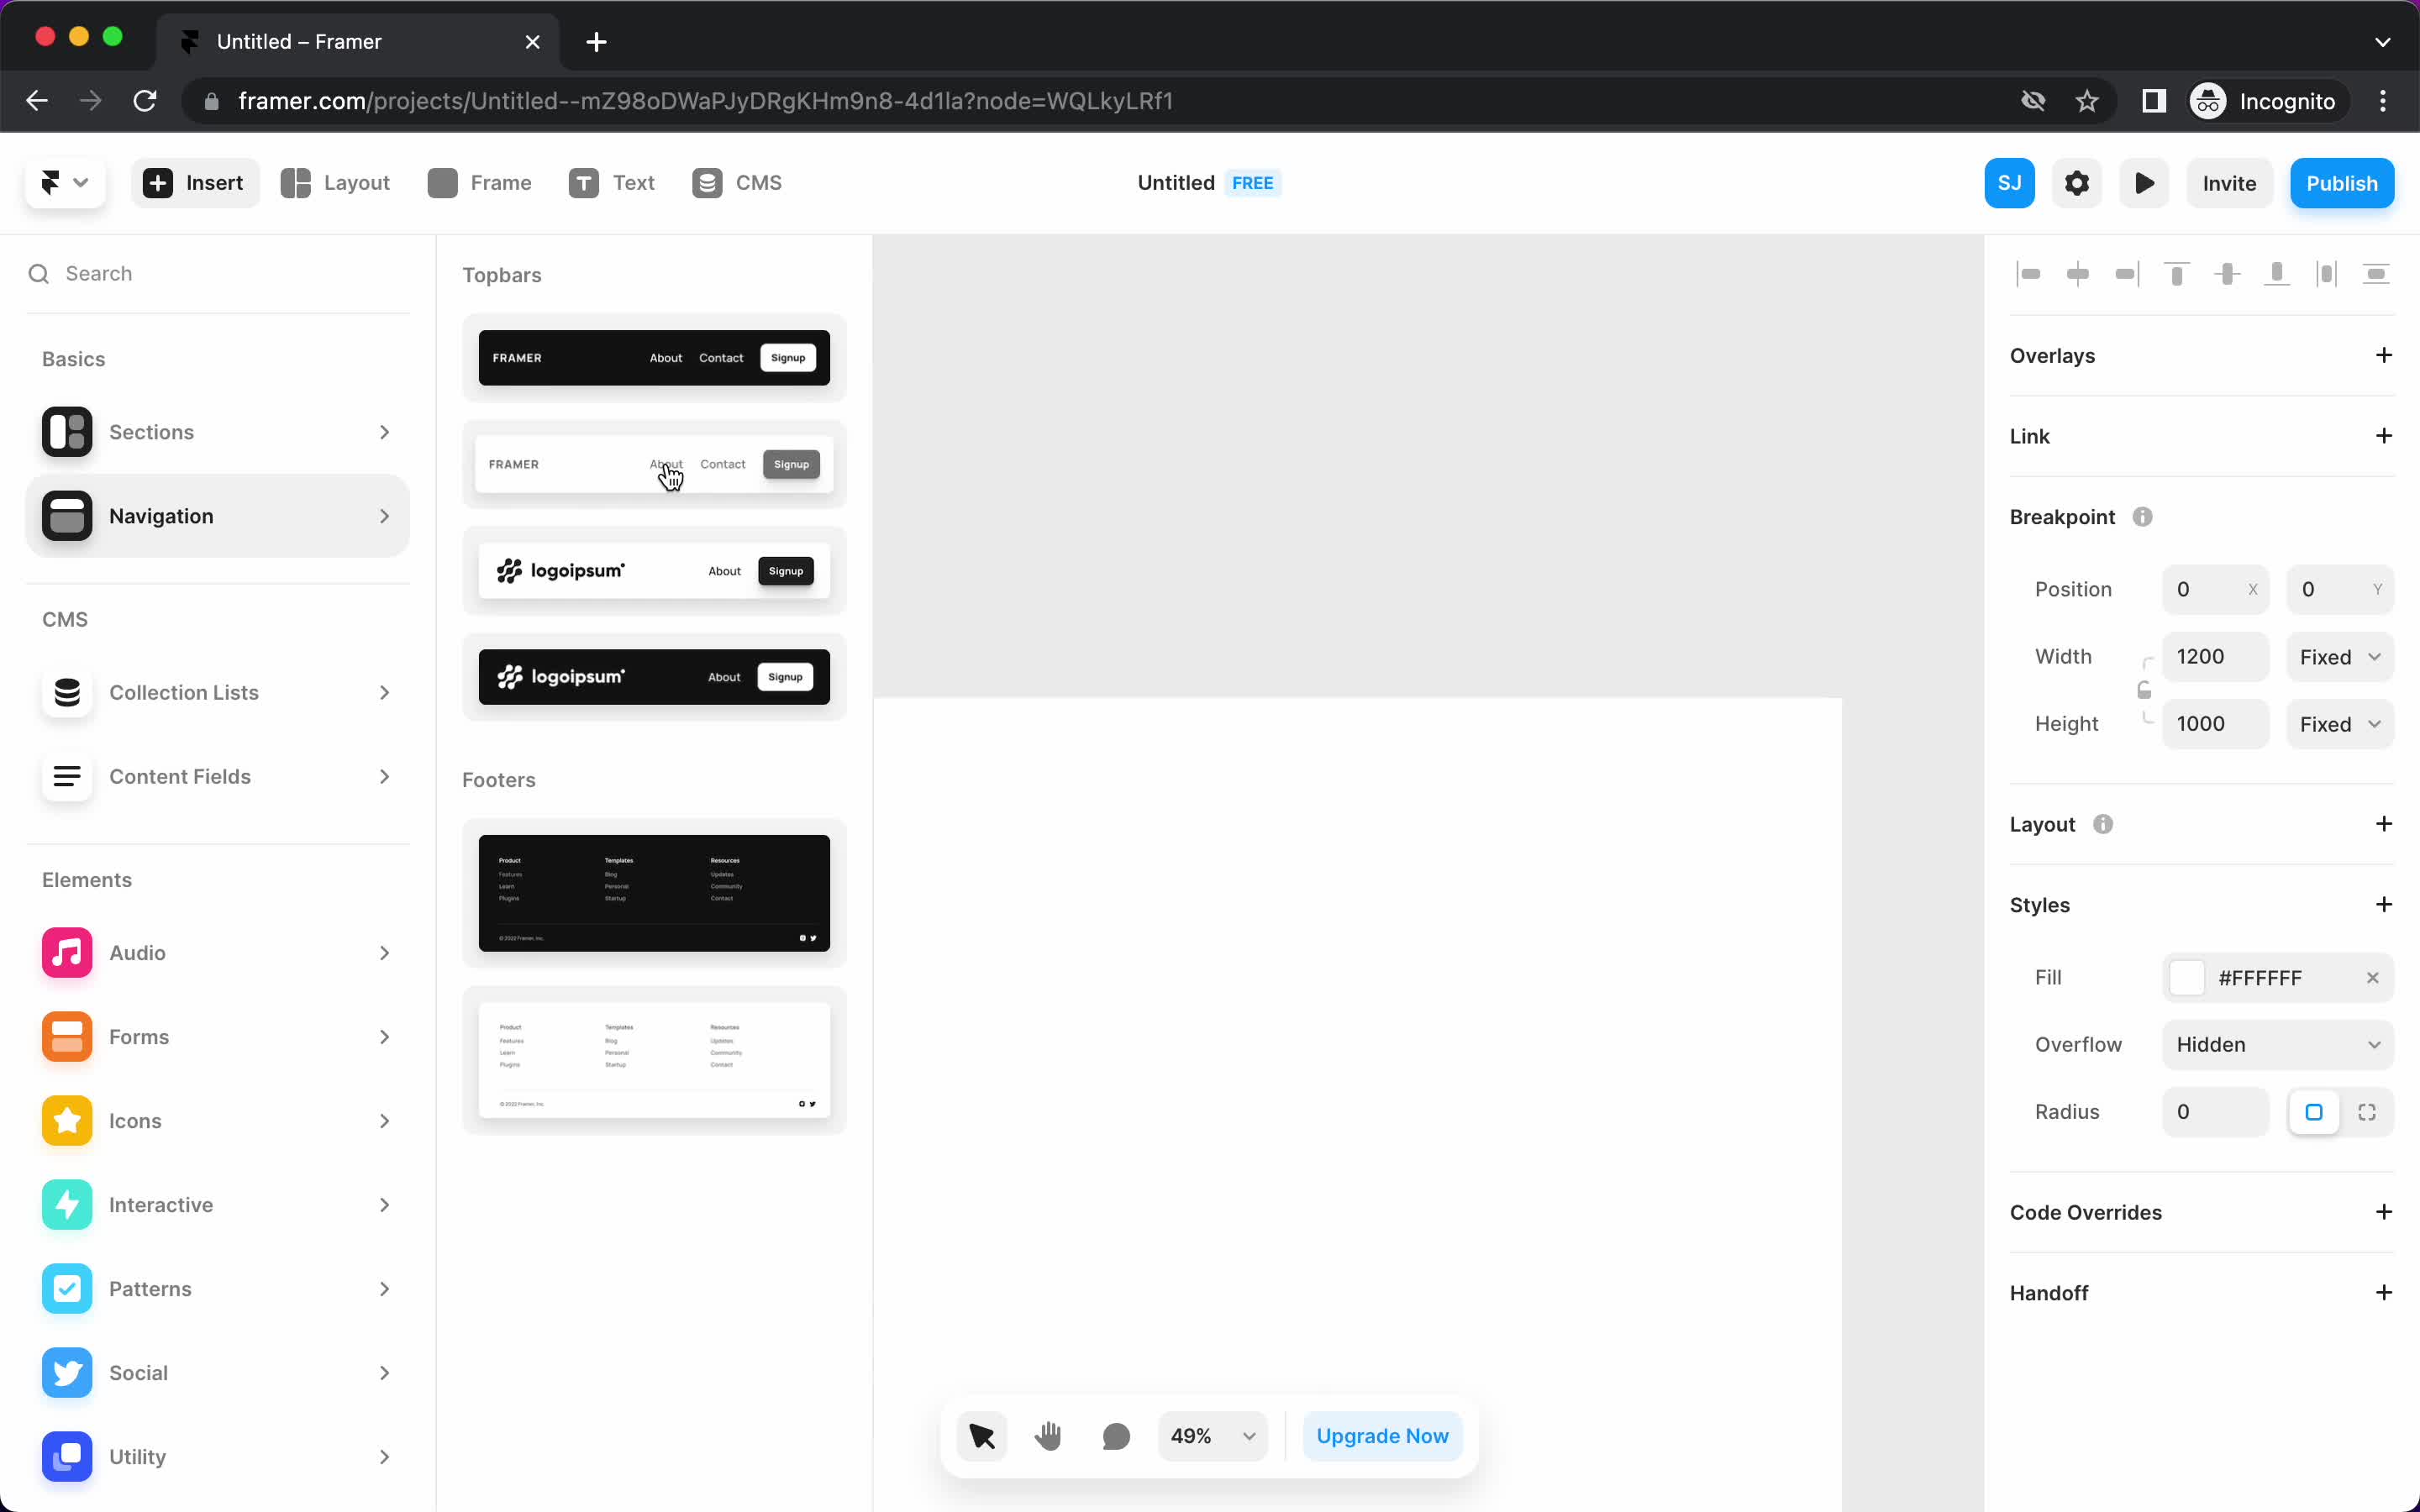Click the Publish button
Screen dimensions: 2420x1512
click(x=2342, y=181)
